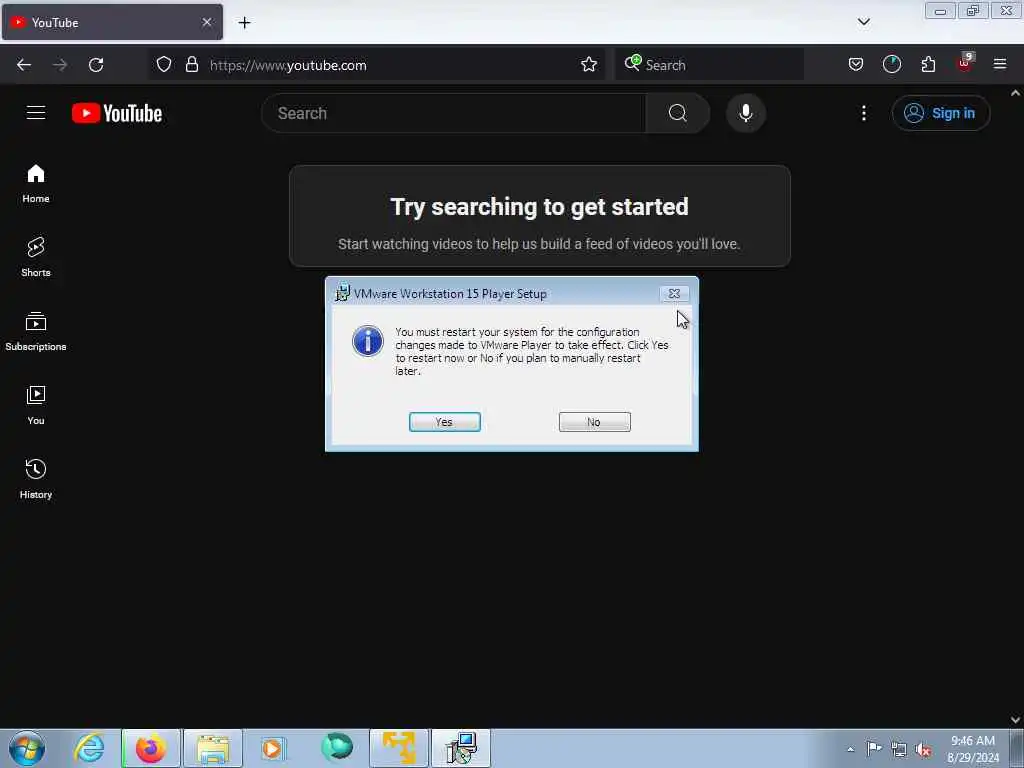Open Save to Pocket icon
Viewport: 1024px width, 768px height.
click(856, 65)
